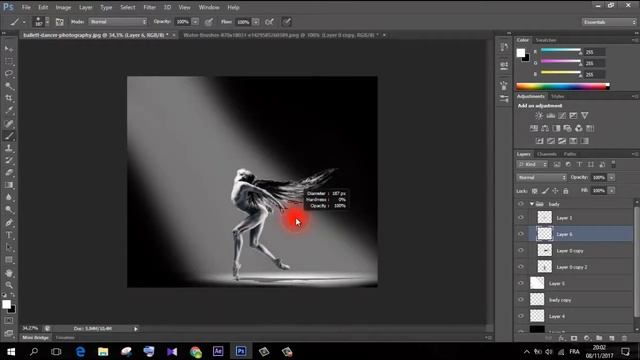The height and width of the screenshot is (360, 640).
Task: Select the Zoom tool
Action: coord(9,285)
